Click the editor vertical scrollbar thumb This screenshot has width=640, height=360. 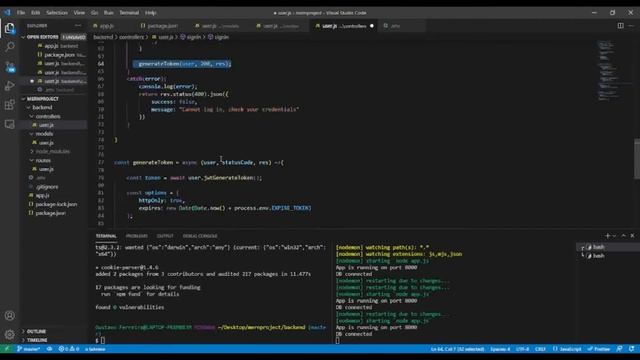(637, 159)
